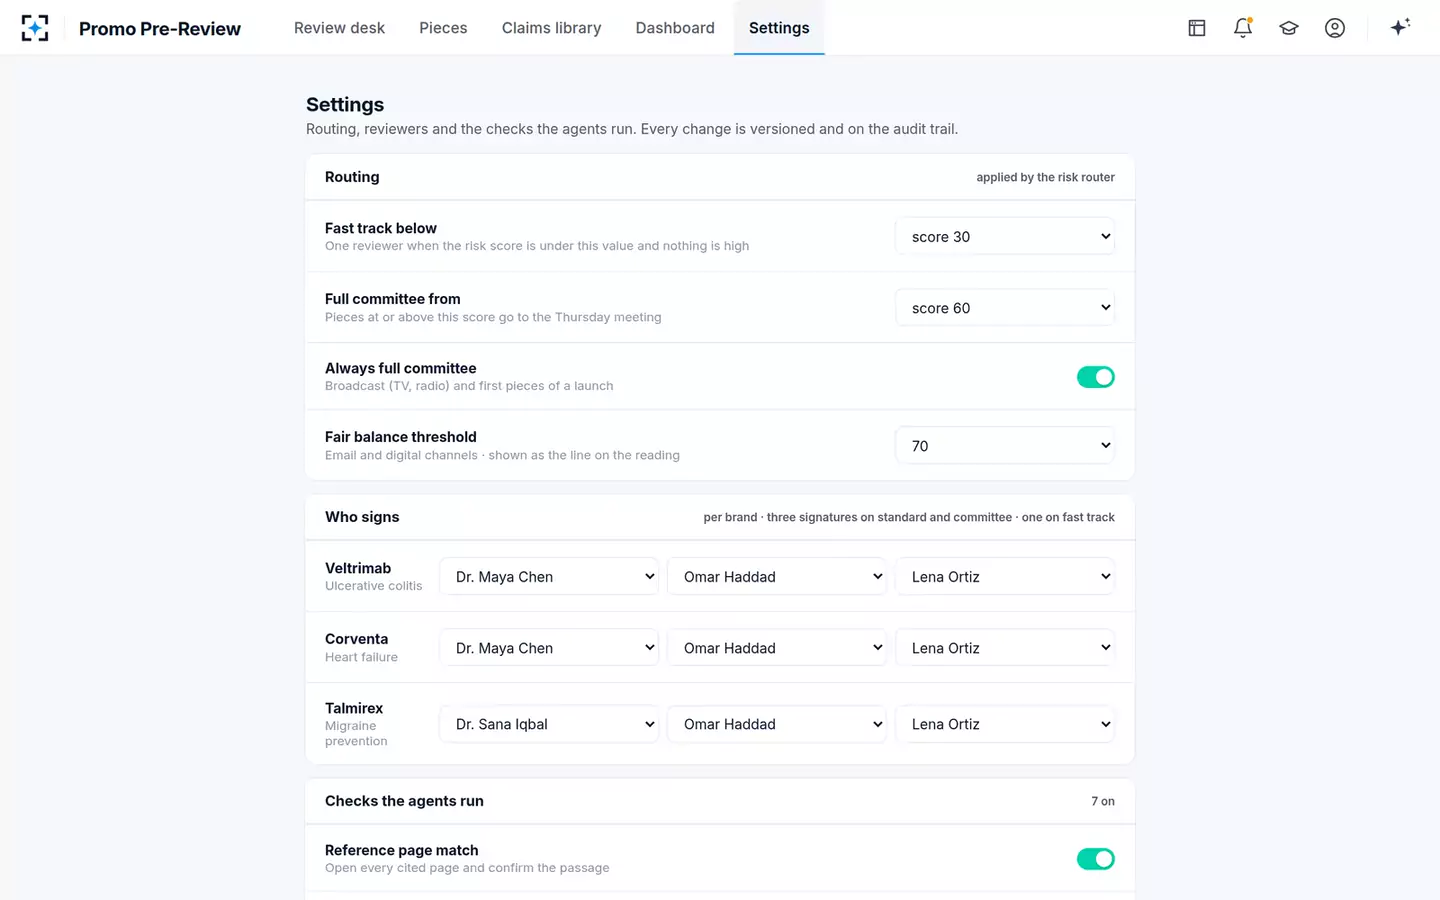The height and width of the screenshot is (900, 1440).
Task: Click the Corventa brand name
Action: pyautogui.click(x=356, y=639)
